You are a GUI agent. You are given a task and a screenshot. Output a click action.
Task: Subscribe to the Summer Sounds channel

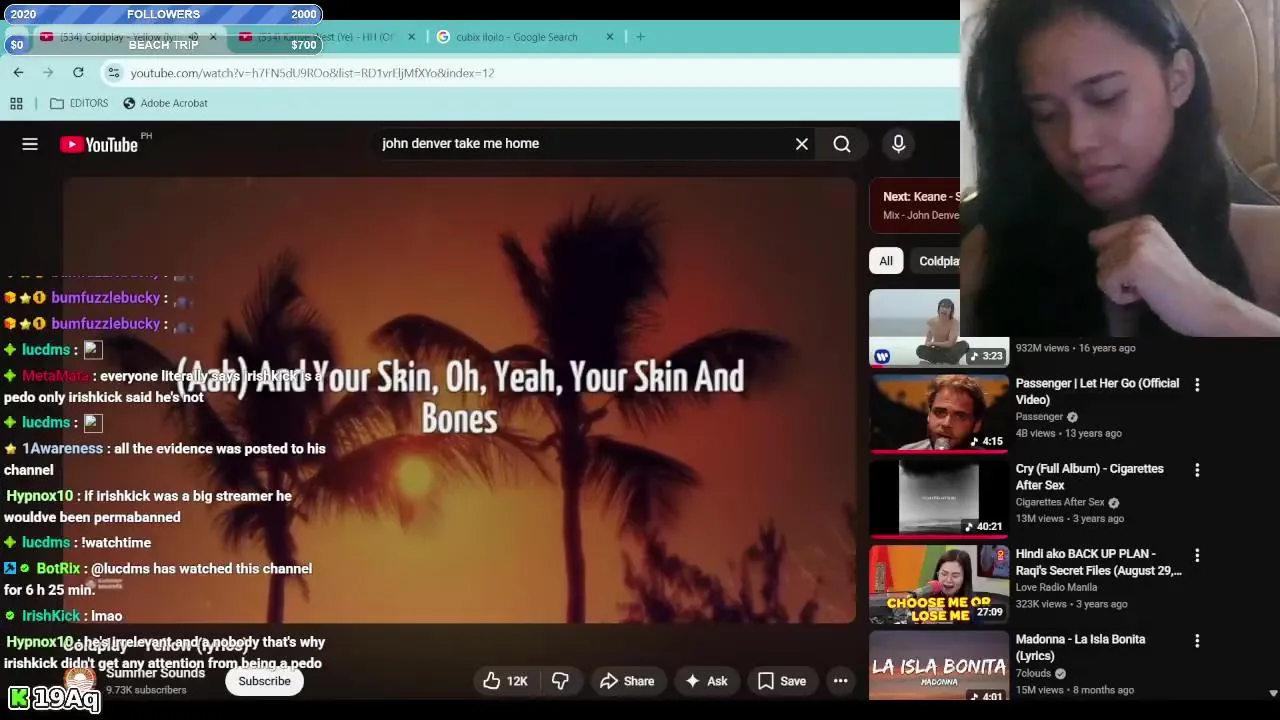(264, 681)
